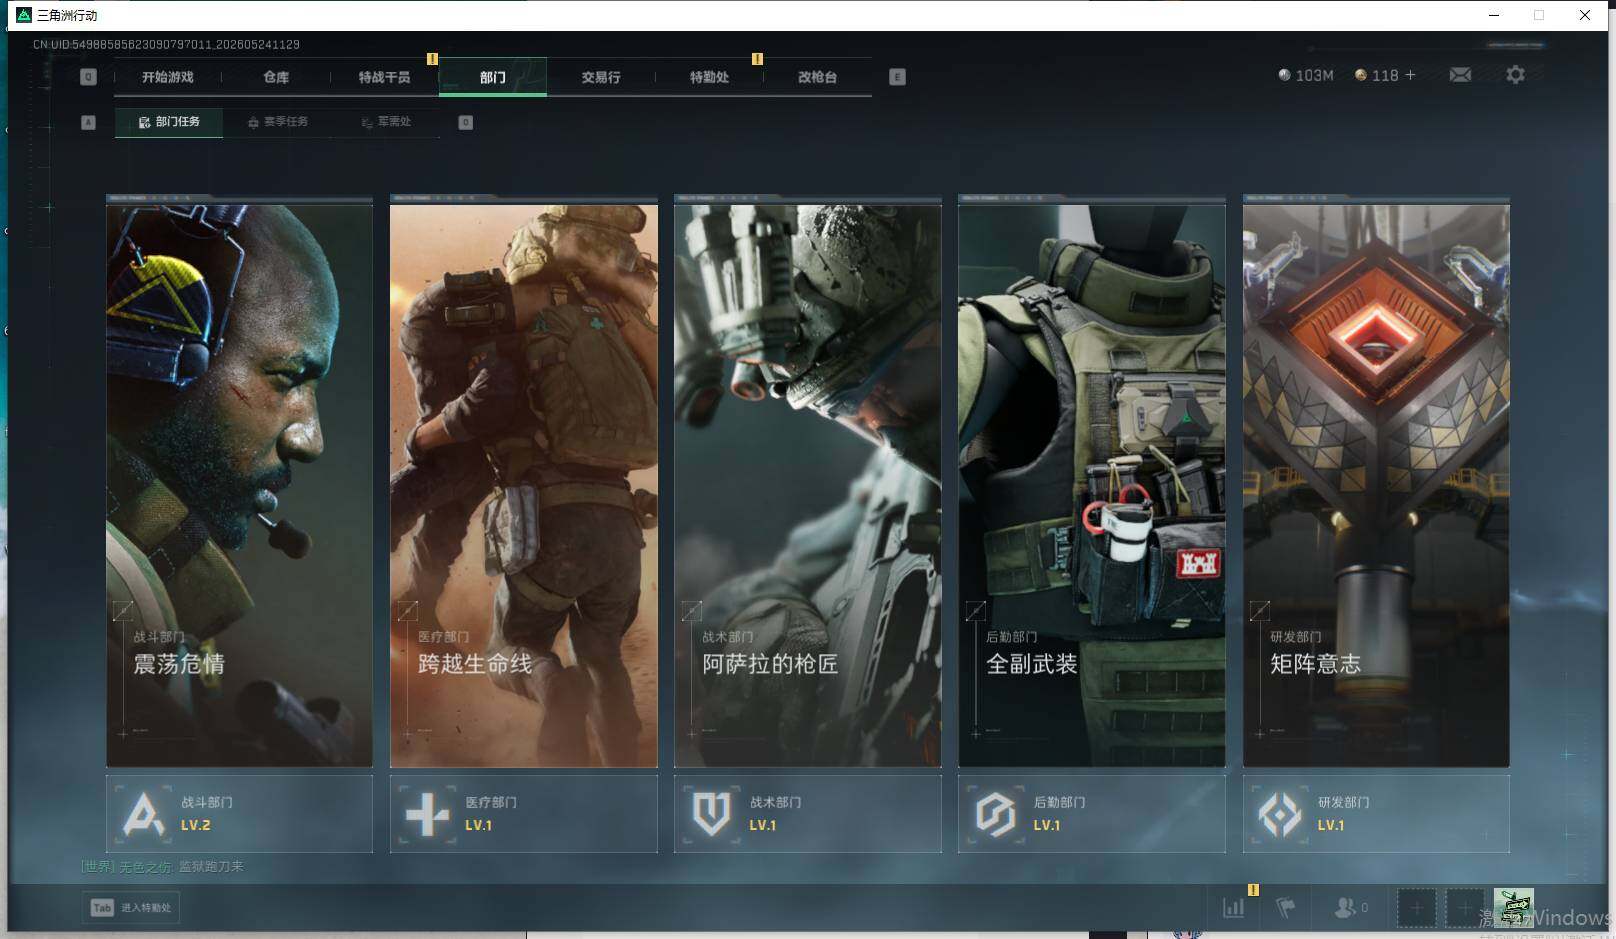This screenshot has width=1616, height=939.
Task: Click the 战术部门 LV.1 level panel
Action: pos(808,814)
